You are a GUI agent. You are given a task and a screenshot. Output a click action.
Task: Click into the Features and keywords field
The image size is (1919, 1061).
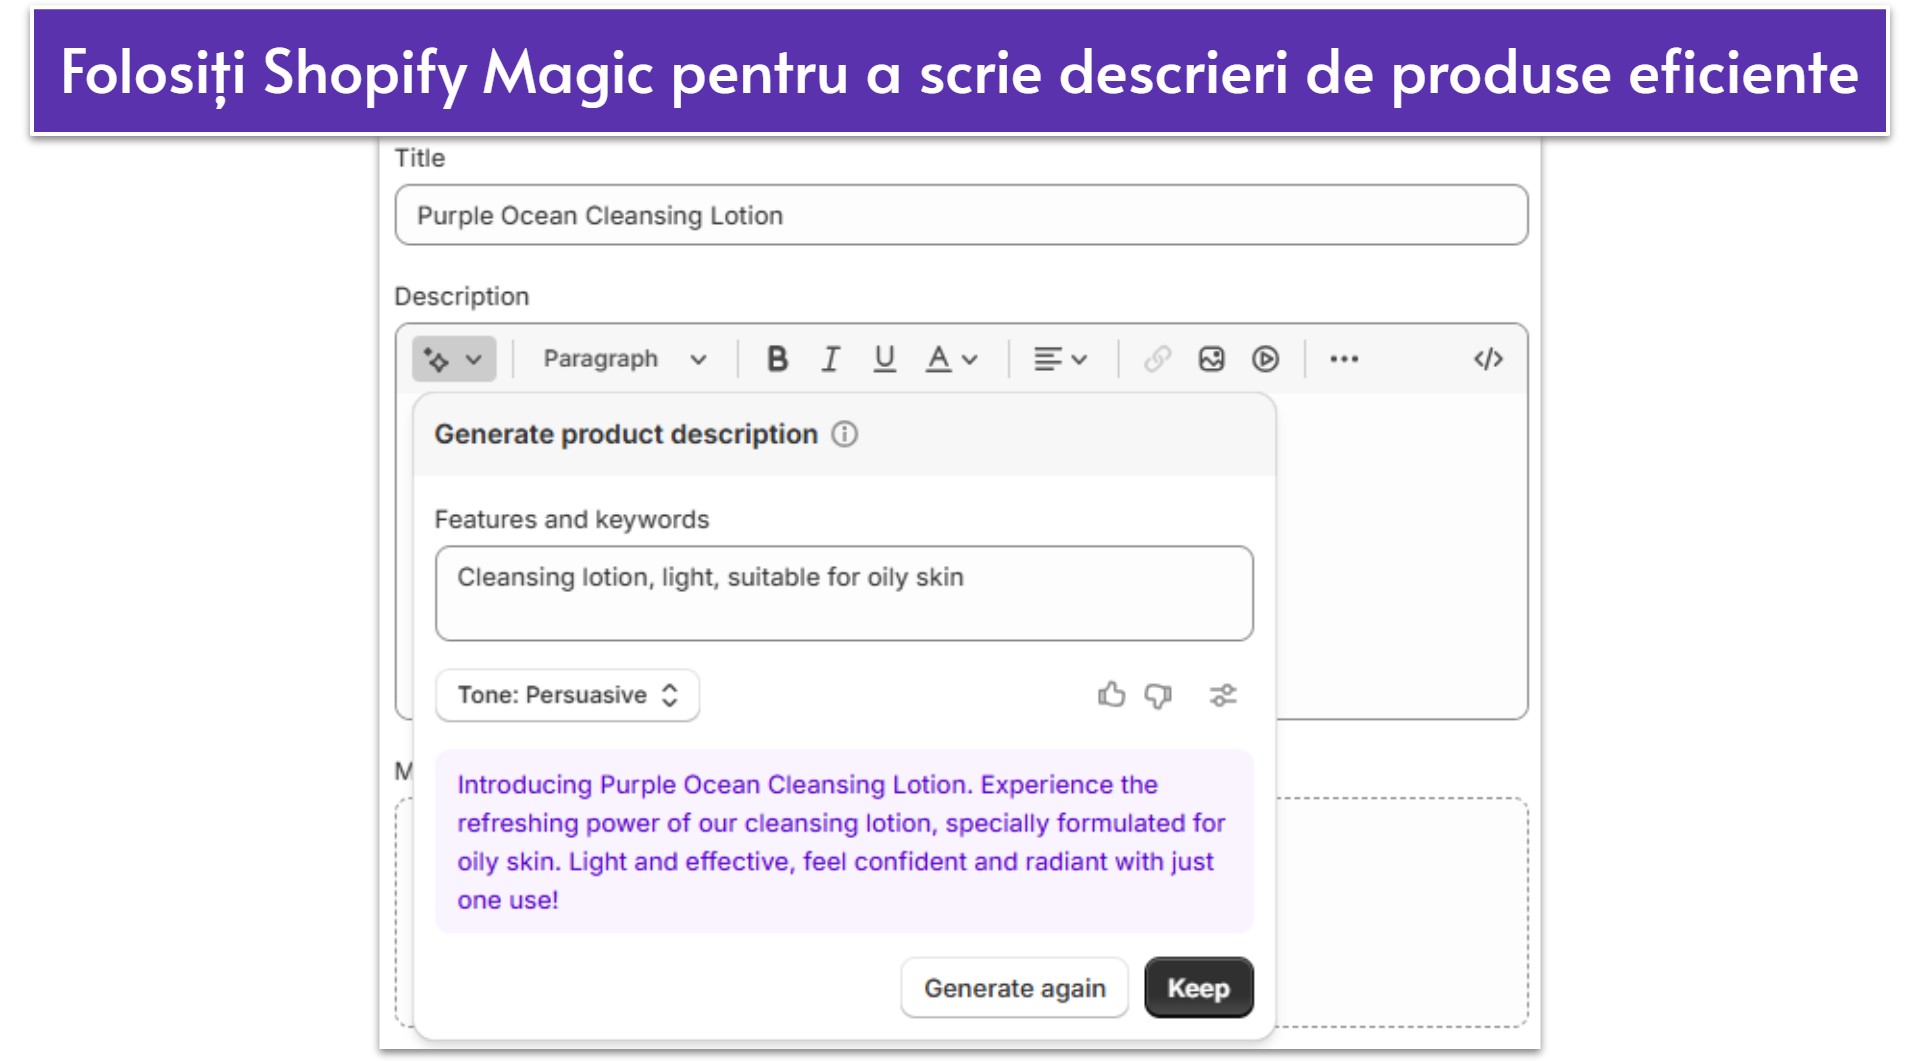point(844,593)
